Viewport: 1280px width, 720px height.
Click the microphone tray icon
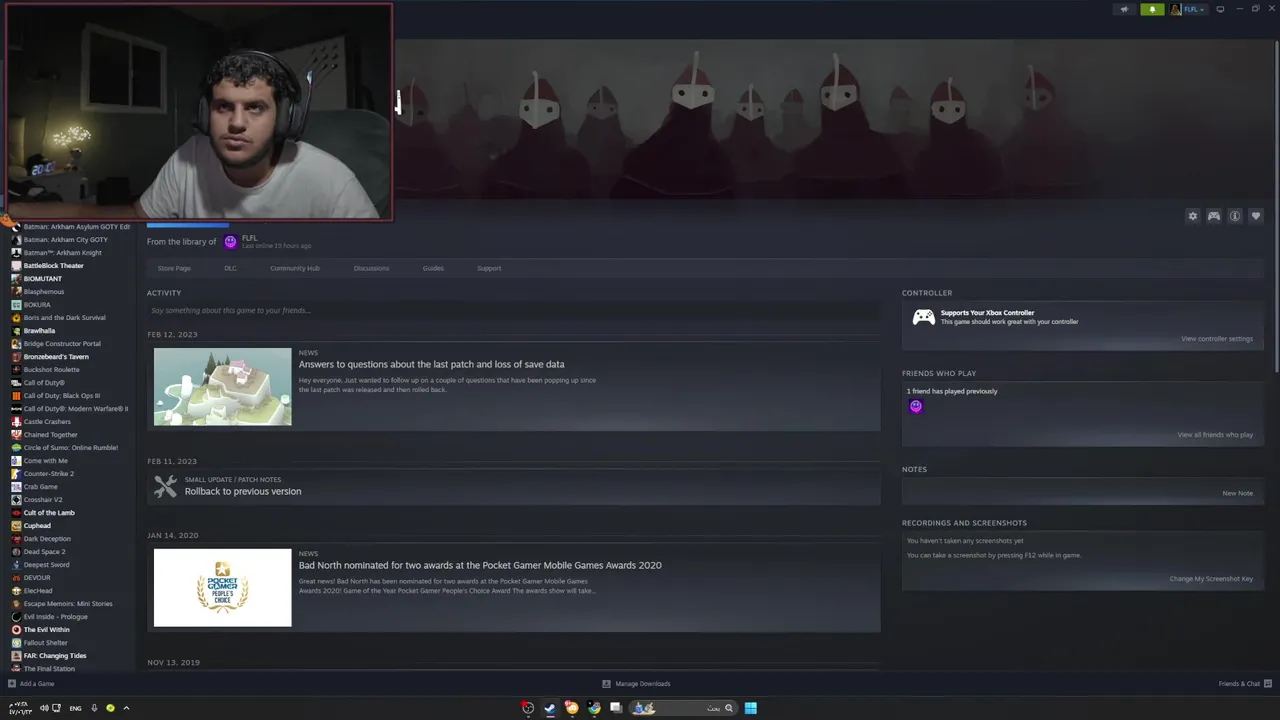(x=94, y=708)
